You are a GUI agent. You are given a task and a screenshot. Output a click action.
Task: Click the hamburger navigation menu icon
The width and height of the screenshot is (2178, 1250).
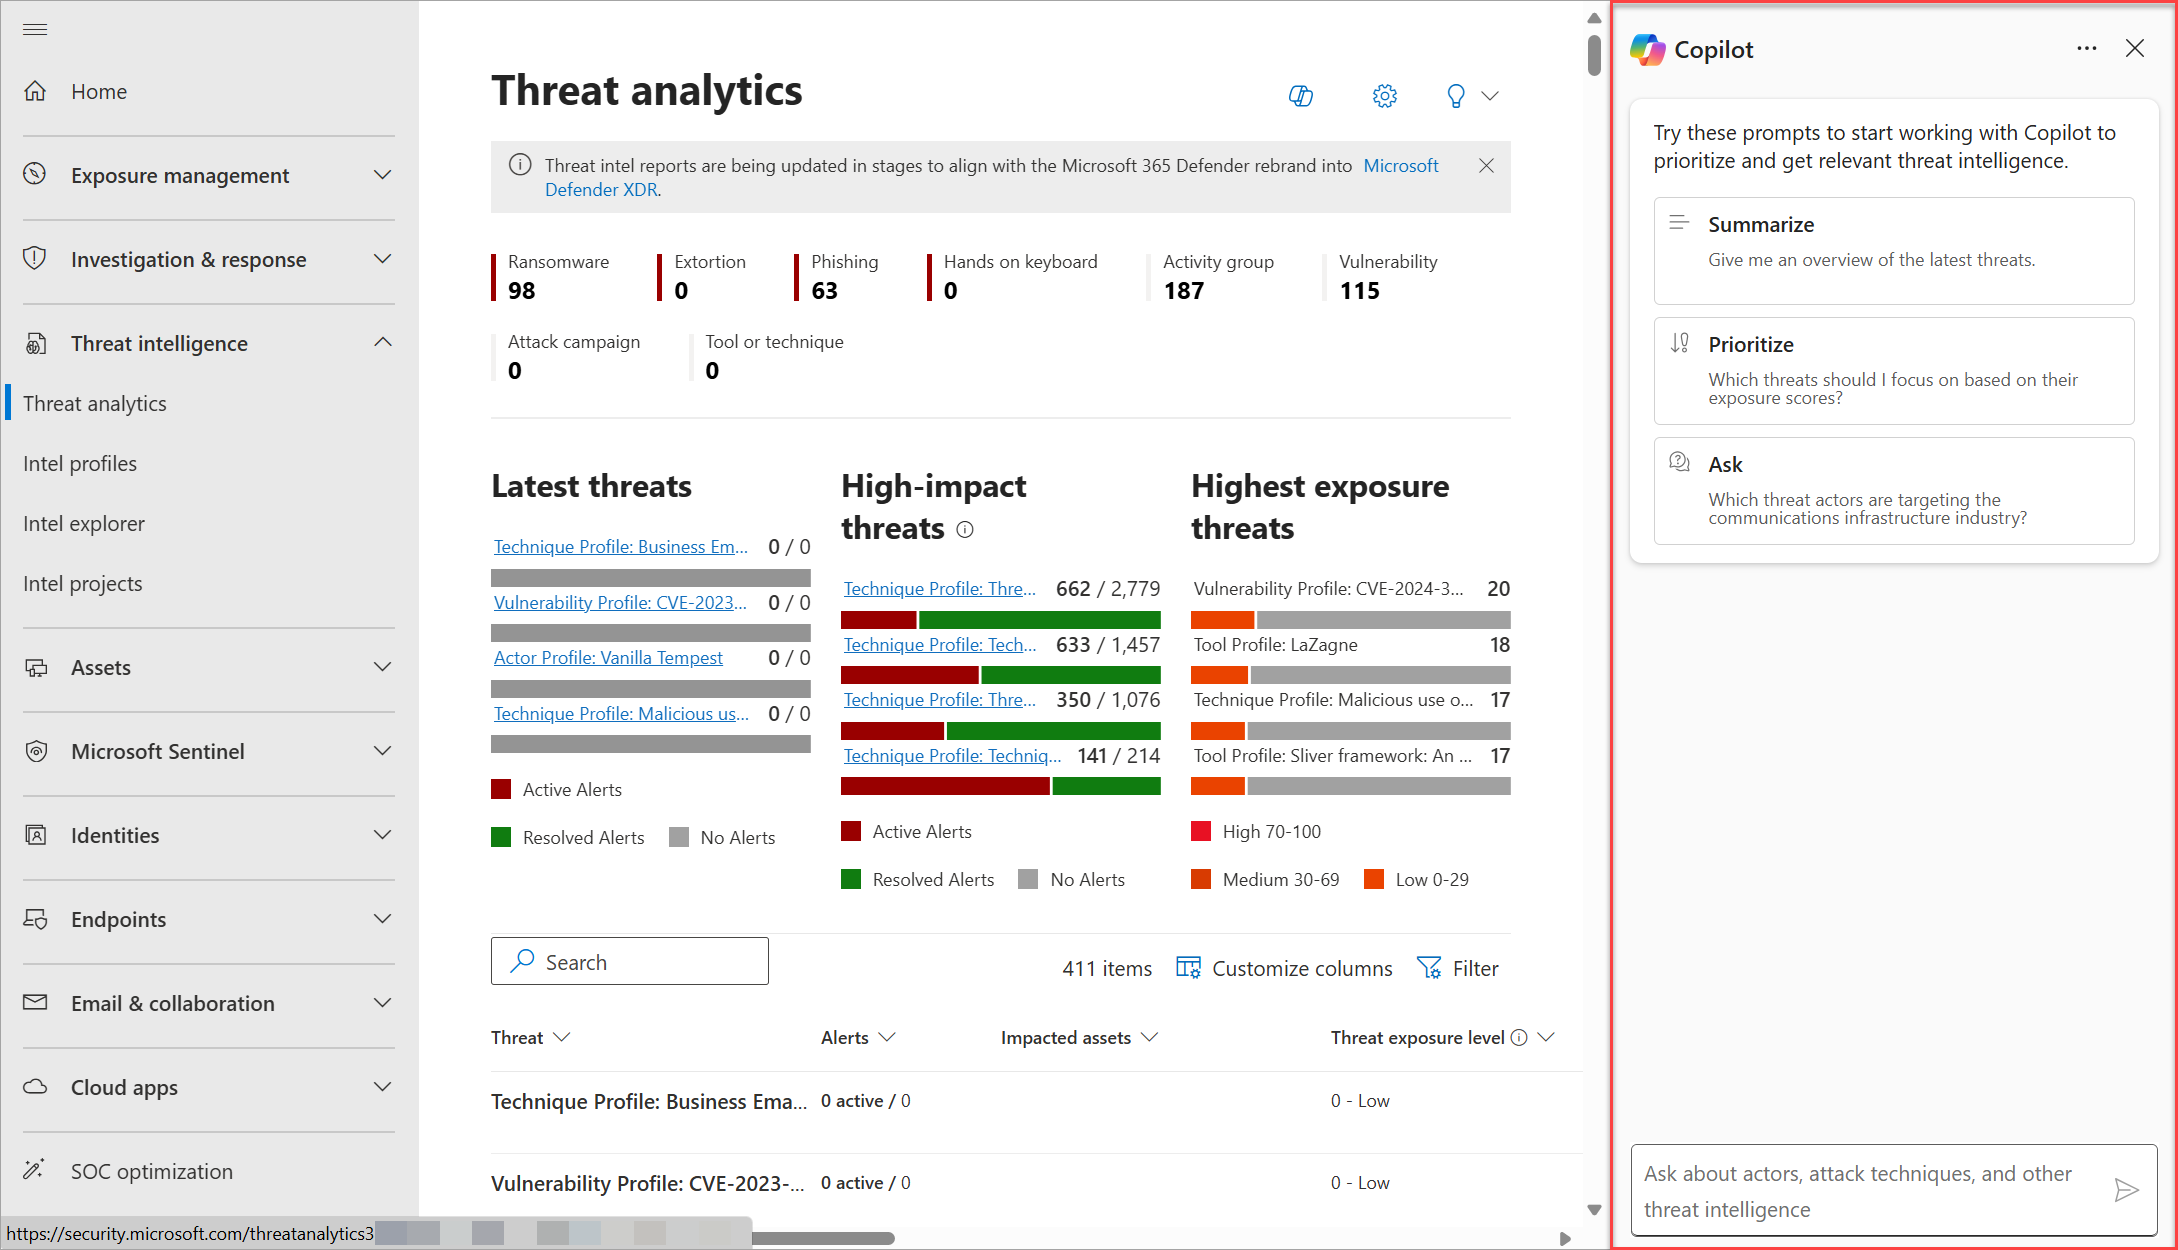pyautogui.click(x=35, y=29)
